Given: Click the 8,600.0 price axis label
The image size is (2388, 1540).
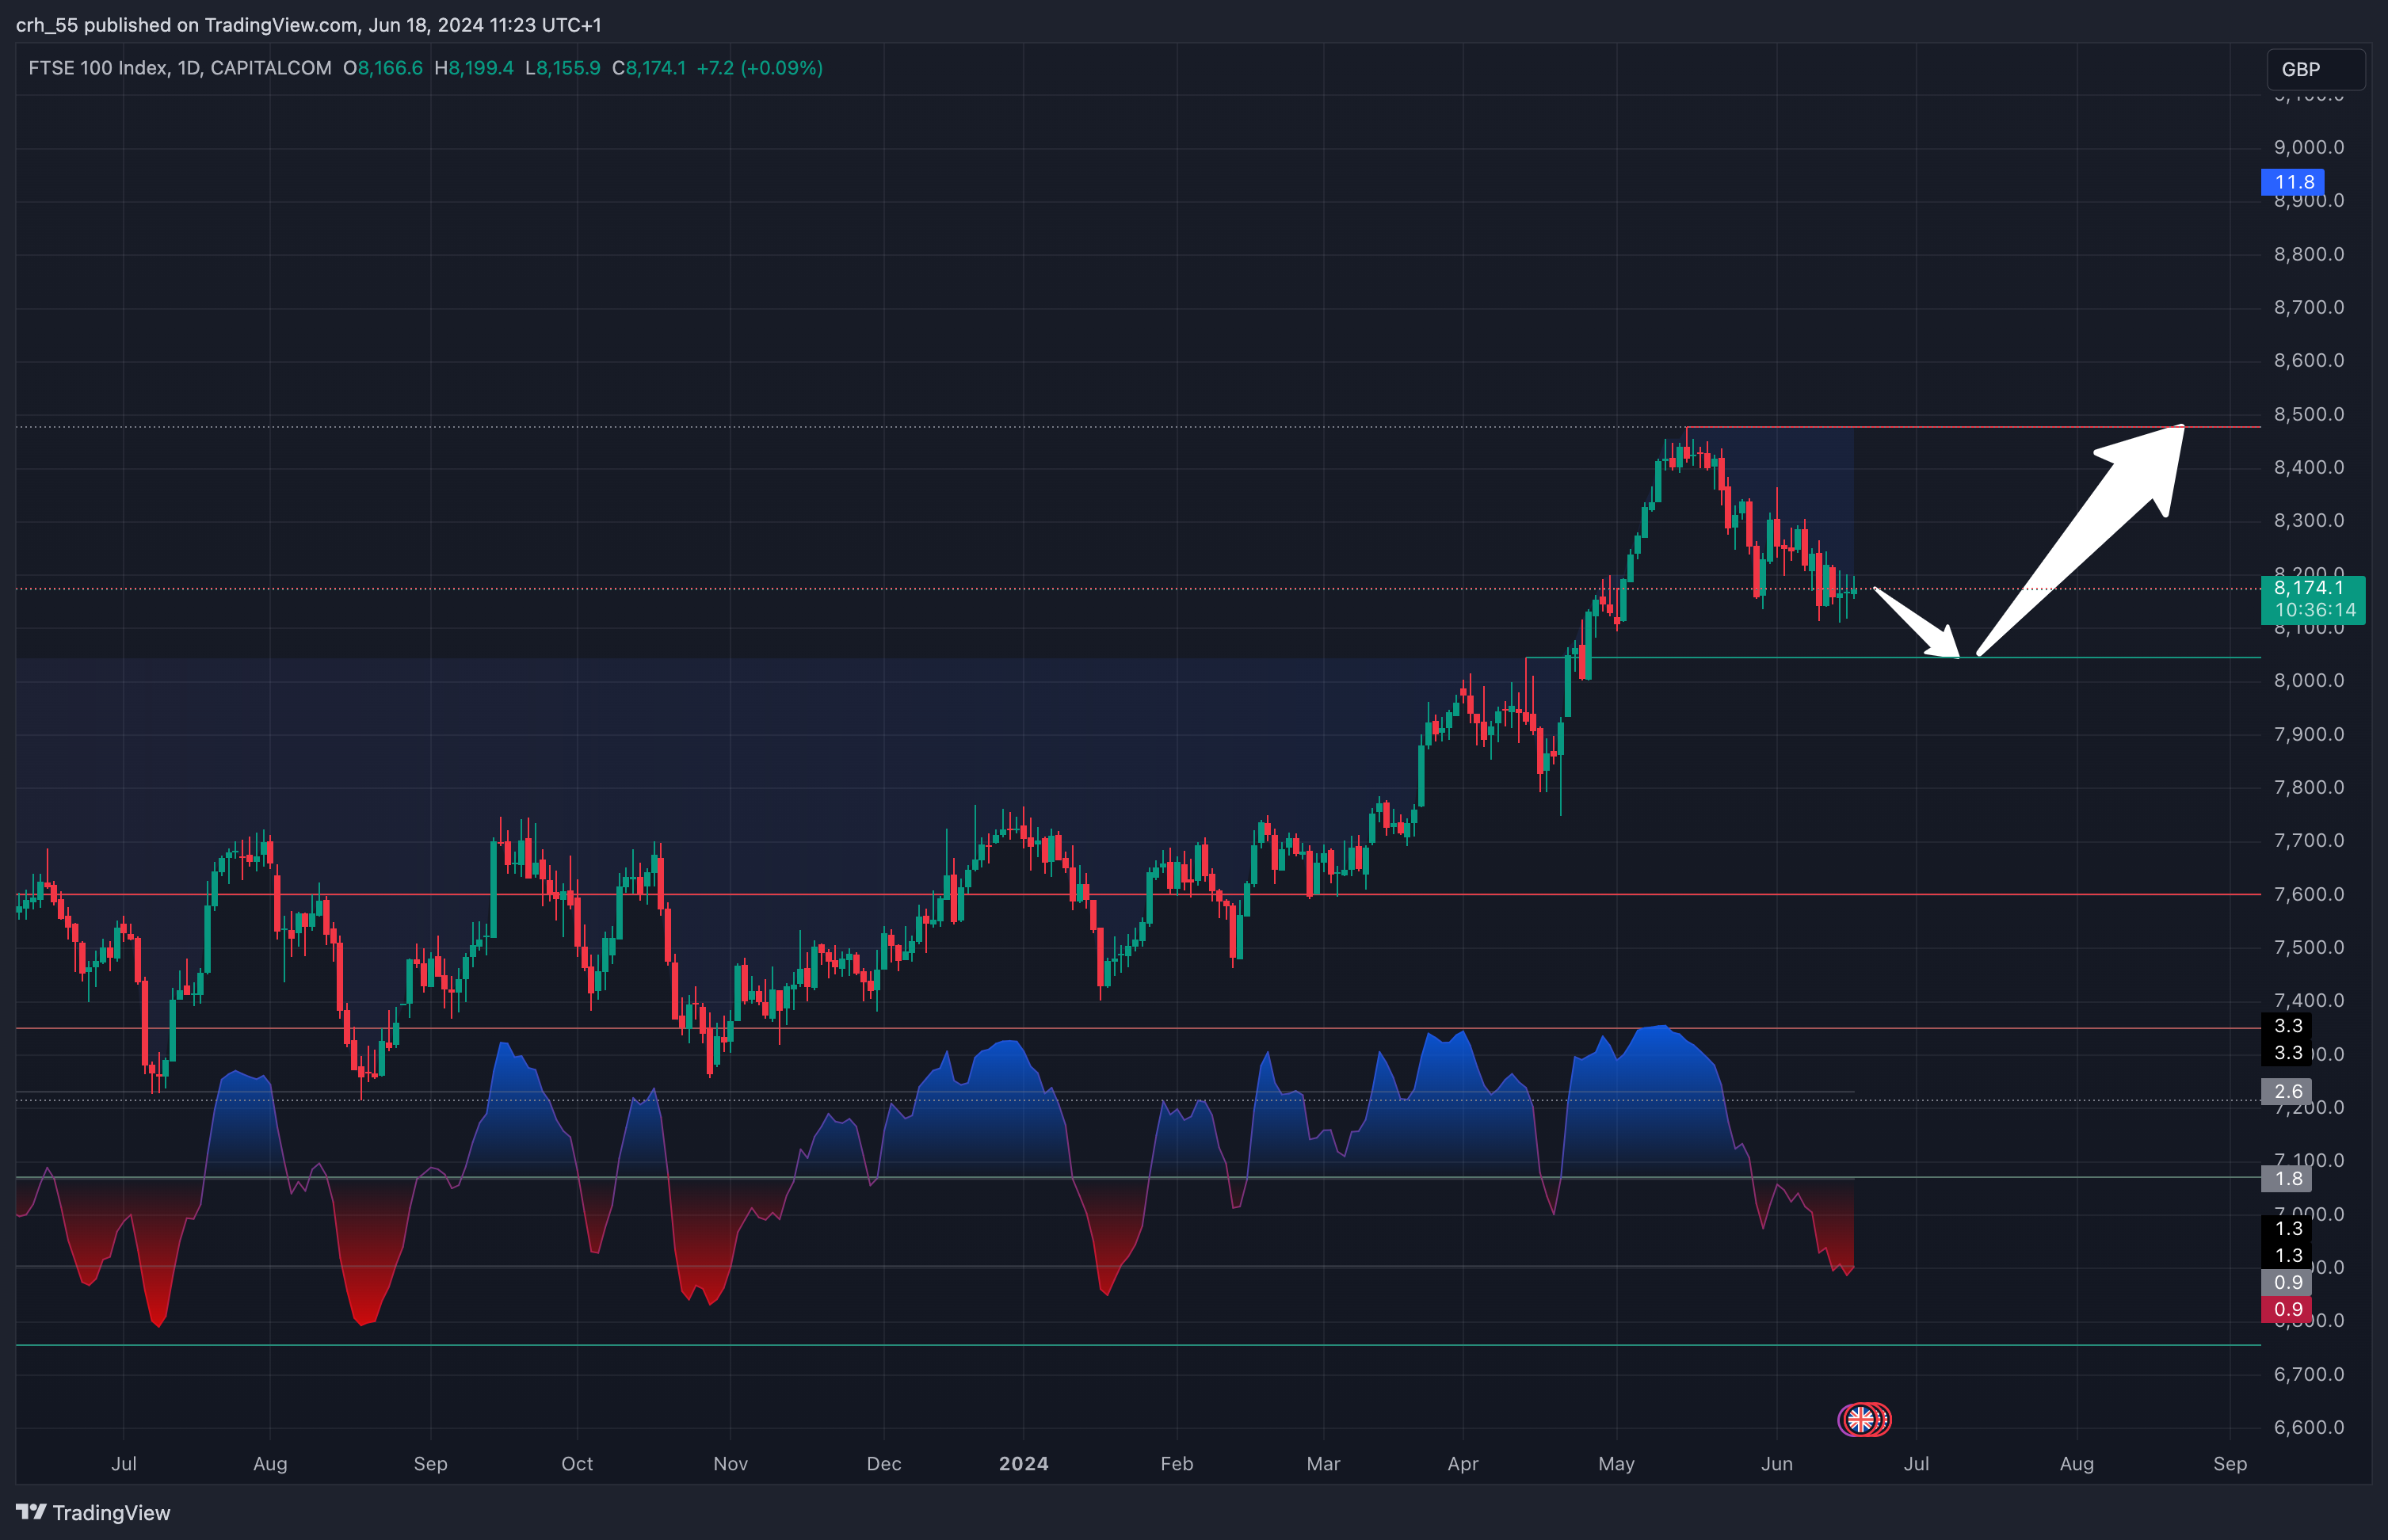Looking at the screenshot, I should [x=2309, y=360].
